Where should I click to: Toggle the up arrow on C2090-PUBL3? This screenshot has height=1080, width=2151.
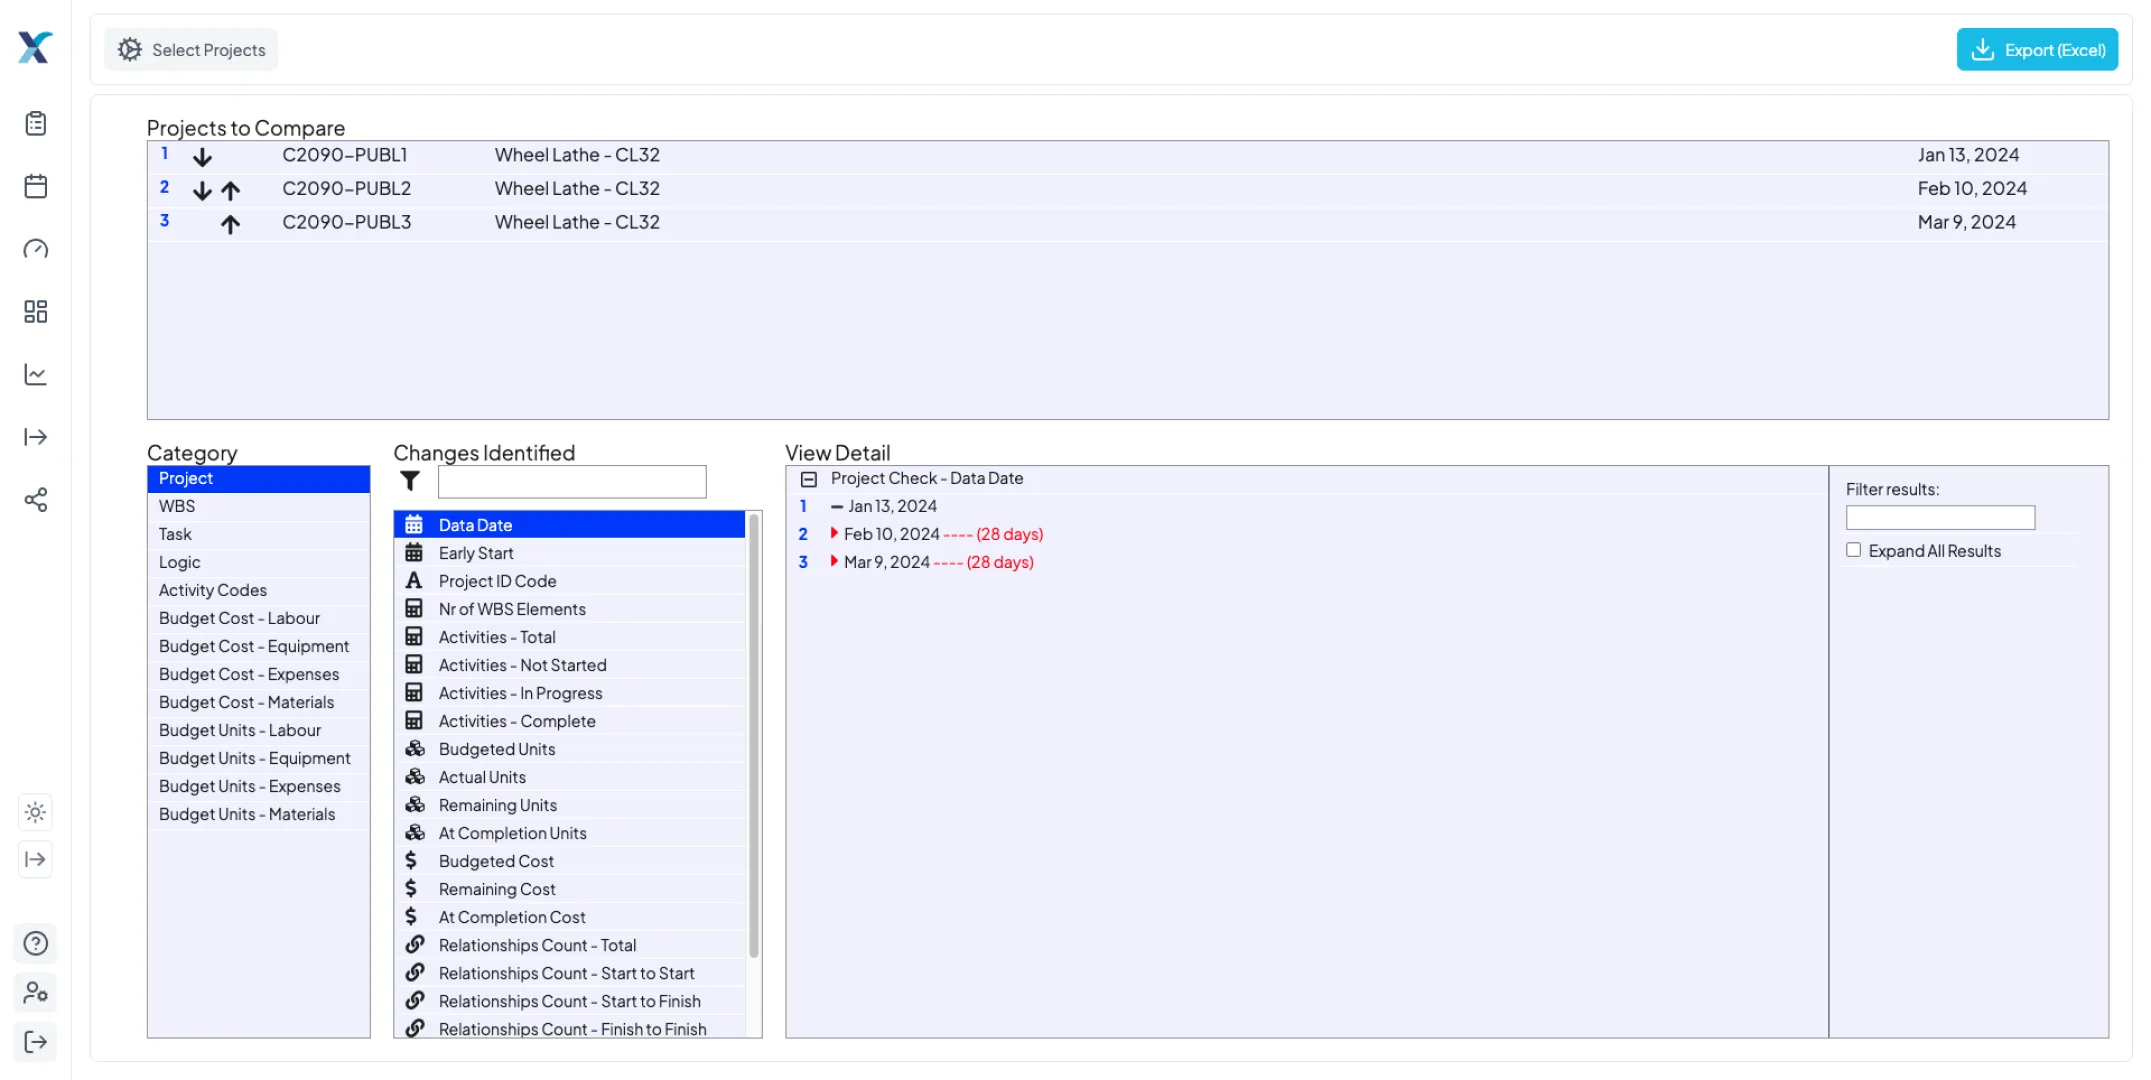point(230,222)
